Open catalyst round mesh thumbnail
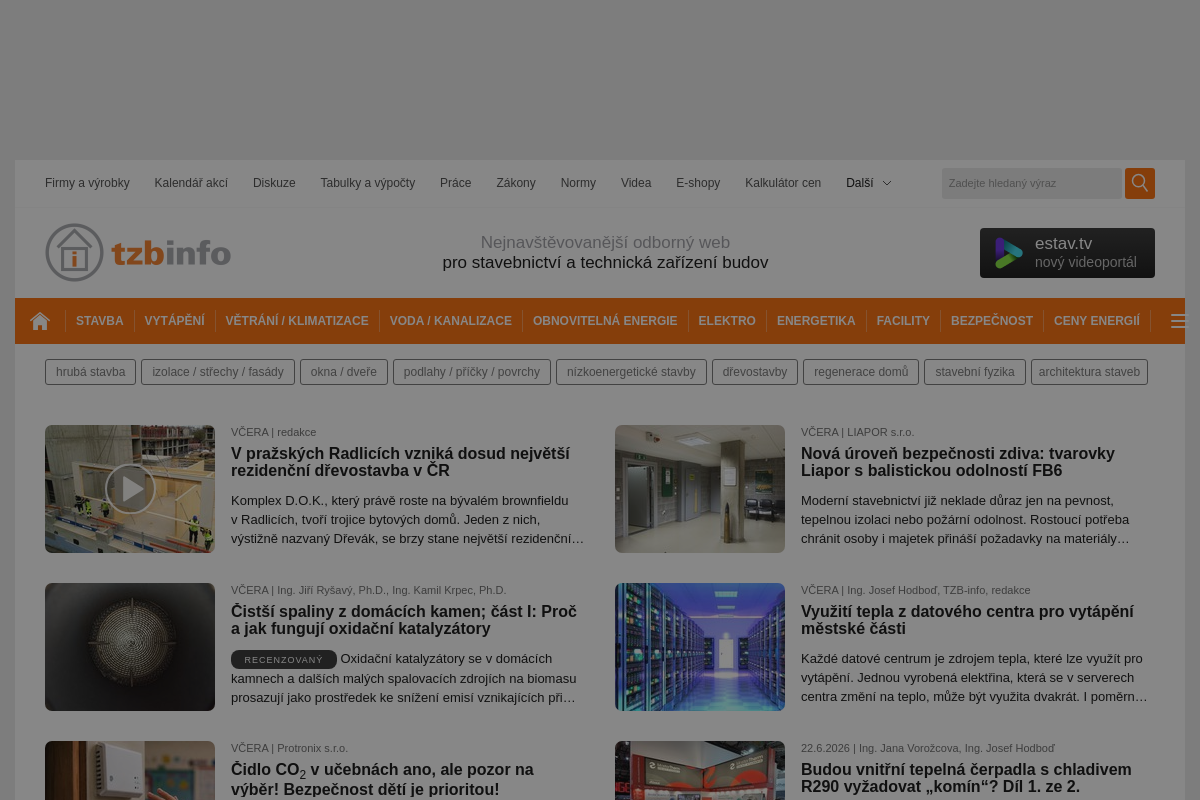Screen dimensions: 1200x800 click(130, 647)
